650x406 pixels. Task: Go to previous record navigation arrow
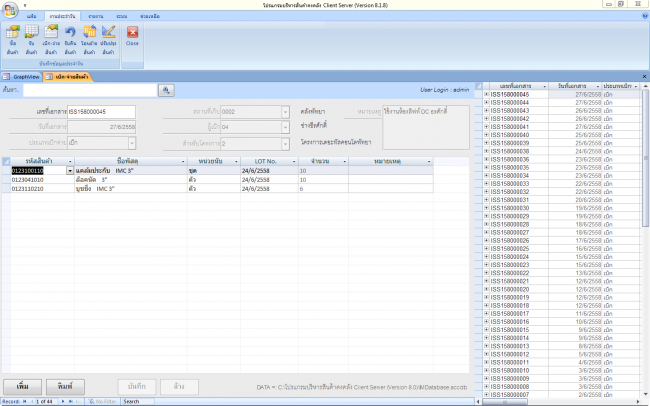(x=32, y=401)
